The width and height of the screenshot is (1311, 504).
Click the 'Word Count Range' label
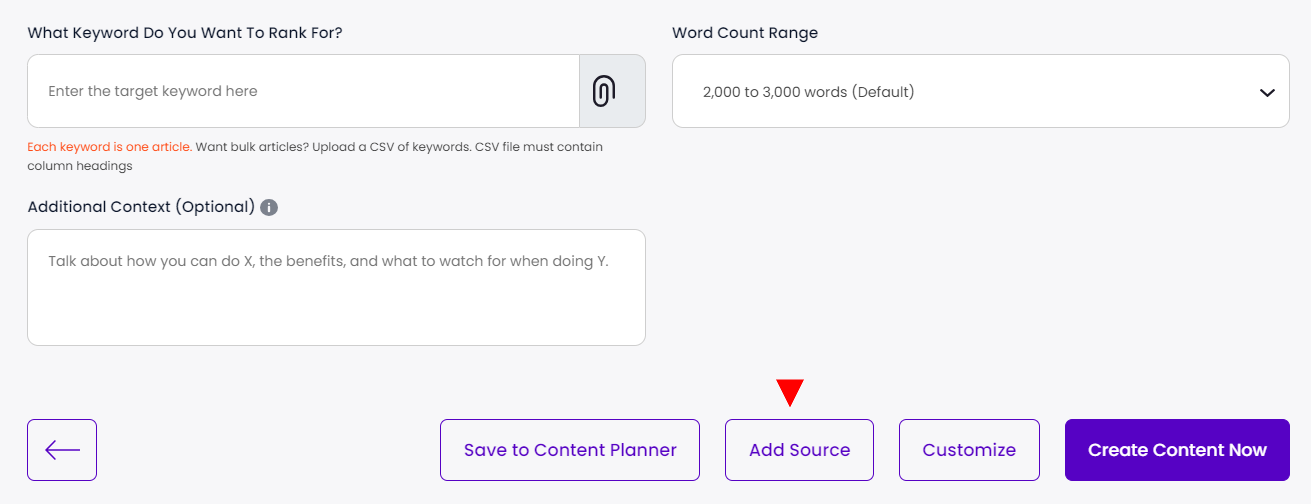(x=744, y=33)
